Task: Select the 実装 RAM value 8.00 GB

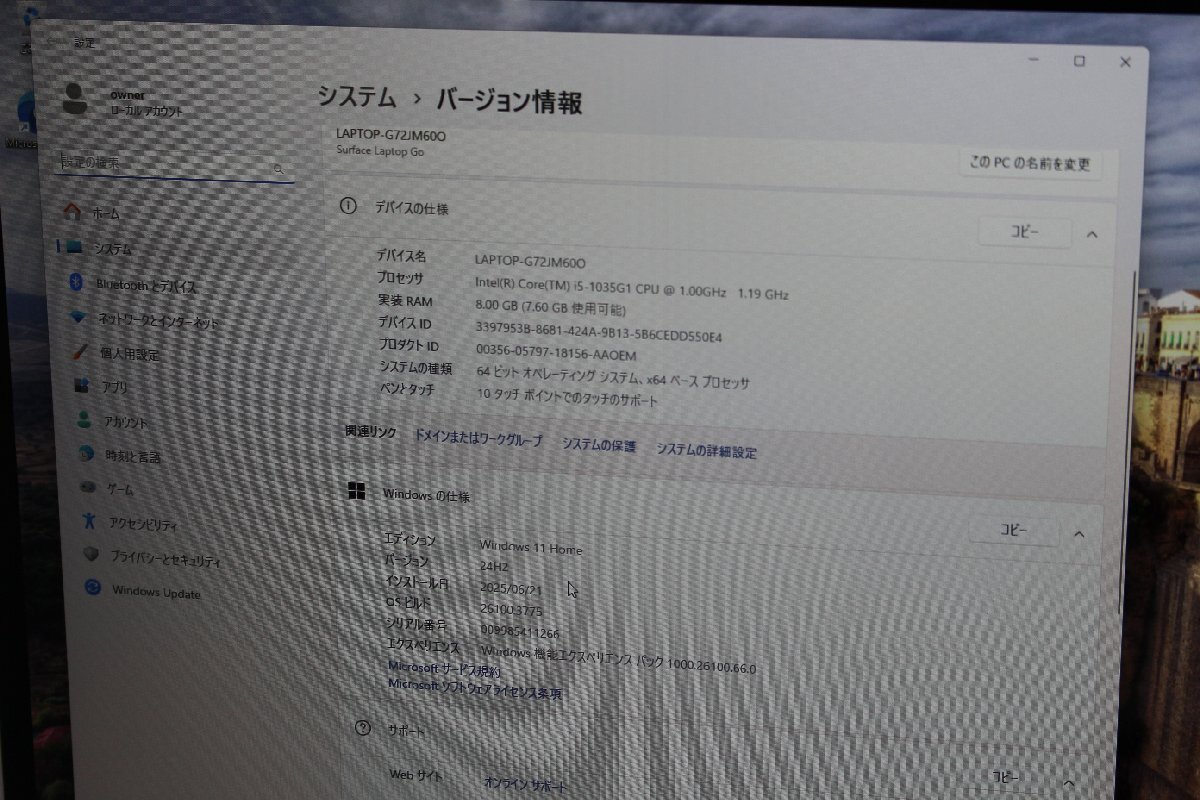Action: (552, 310)
